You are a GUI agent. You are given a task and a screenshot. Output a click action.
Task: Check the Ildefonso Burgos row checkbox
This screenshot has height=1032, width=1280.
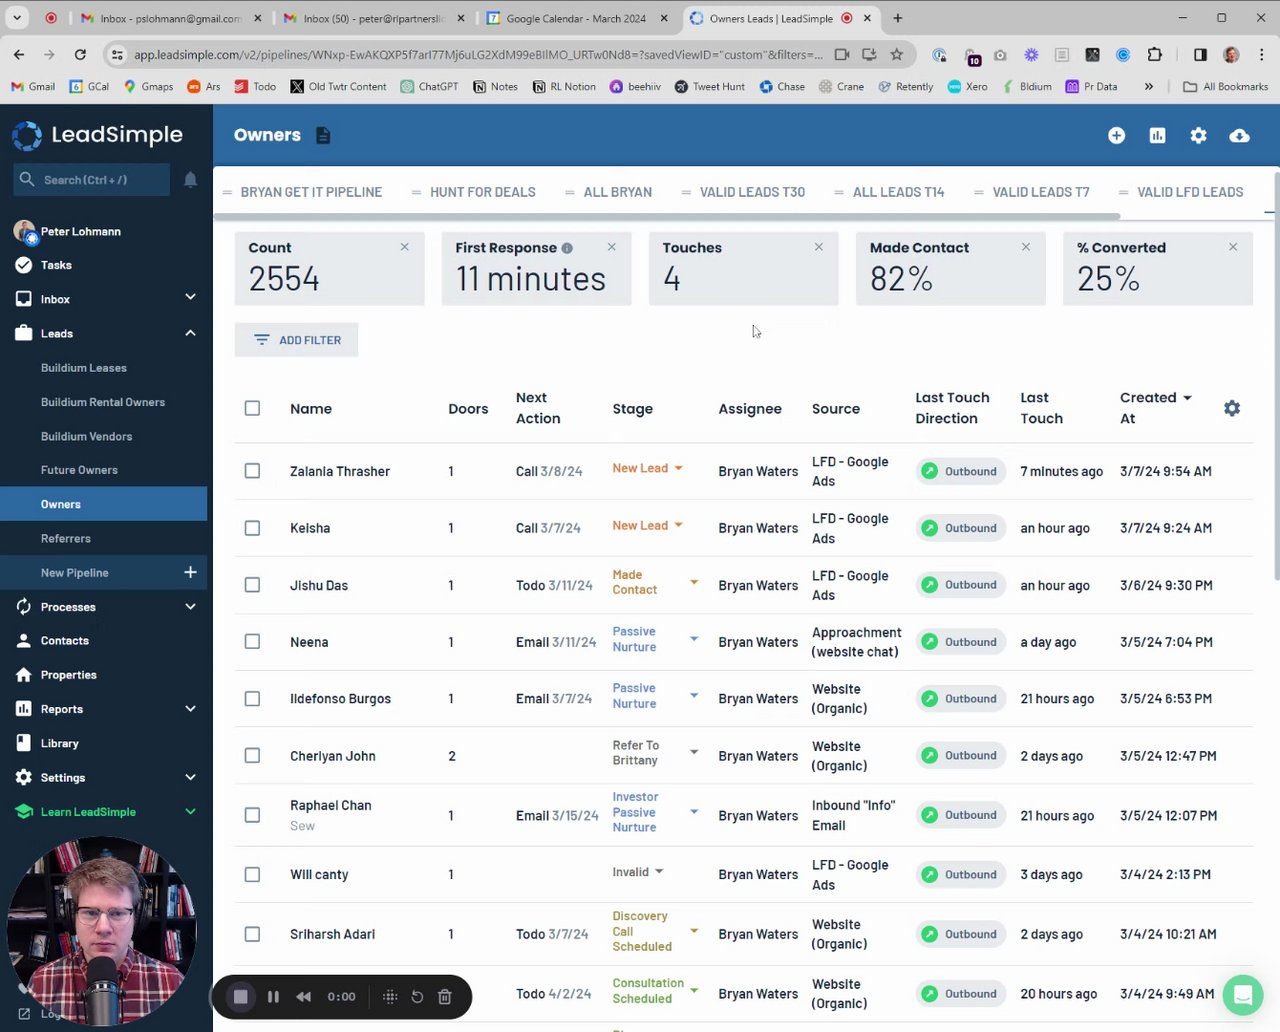pyautogui.click(x=252, y=699)
